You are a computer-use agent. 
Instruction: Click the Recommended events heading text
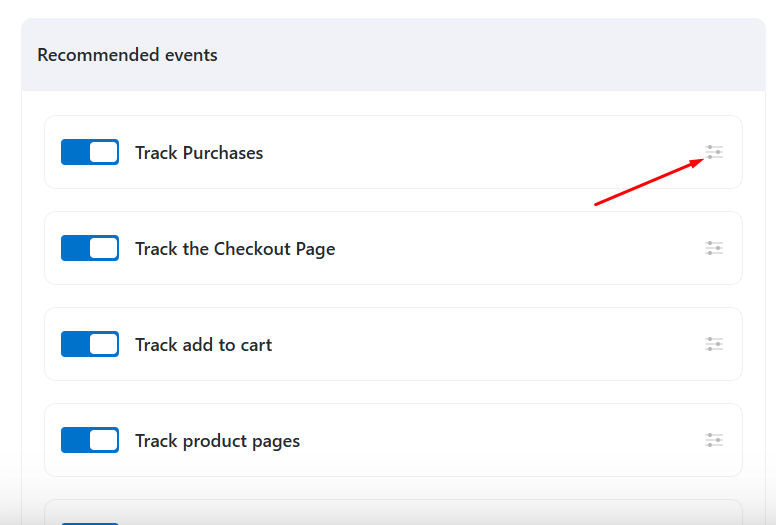click(127, 55)
